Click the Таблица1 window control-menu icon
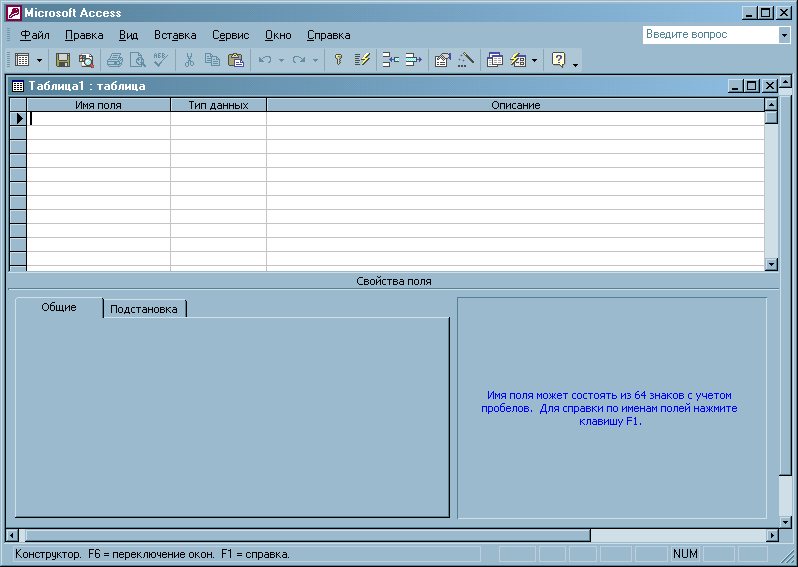This screenshot has width=798, height=567. click(x=18, y=86)
